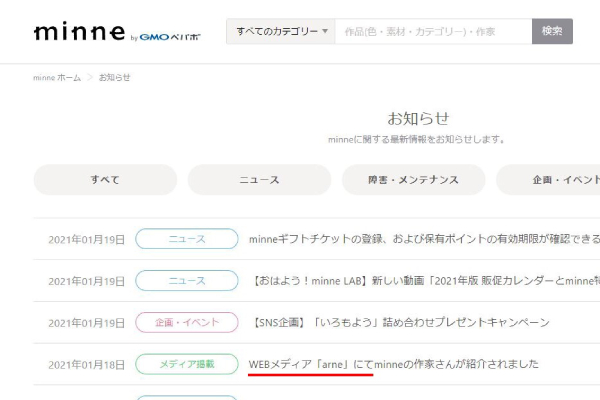Click the 2021年01月18日 date text
Image resolution: width=600 pixels, height=400 pixels.
[x=86, y=365]
